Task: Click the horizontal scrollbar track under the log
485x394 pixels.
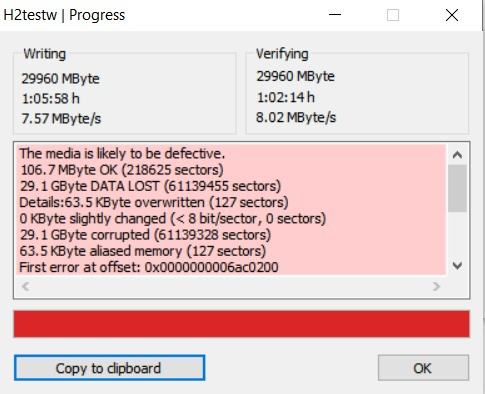Action: pyautogui.click(x=231, y=286)
